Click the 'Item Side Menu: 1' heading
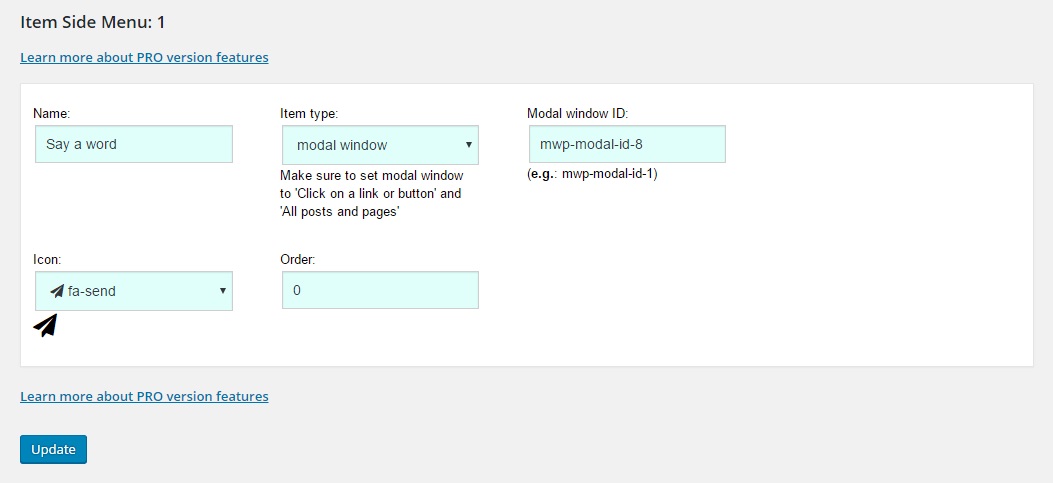The width and height of the screenshot is (1053, 483). [93, 20]
